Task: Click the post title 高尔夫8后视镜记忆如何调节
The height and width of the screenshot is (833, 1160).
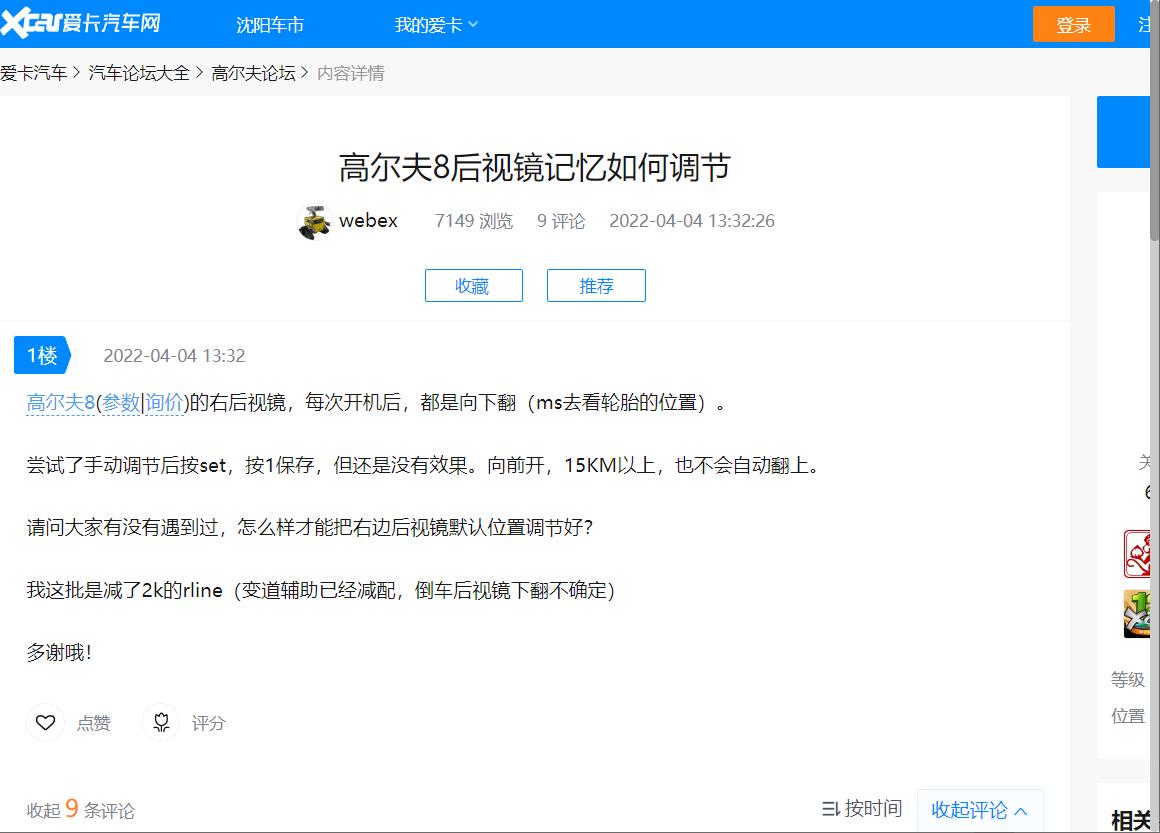Action: click(x=535, y=167)
